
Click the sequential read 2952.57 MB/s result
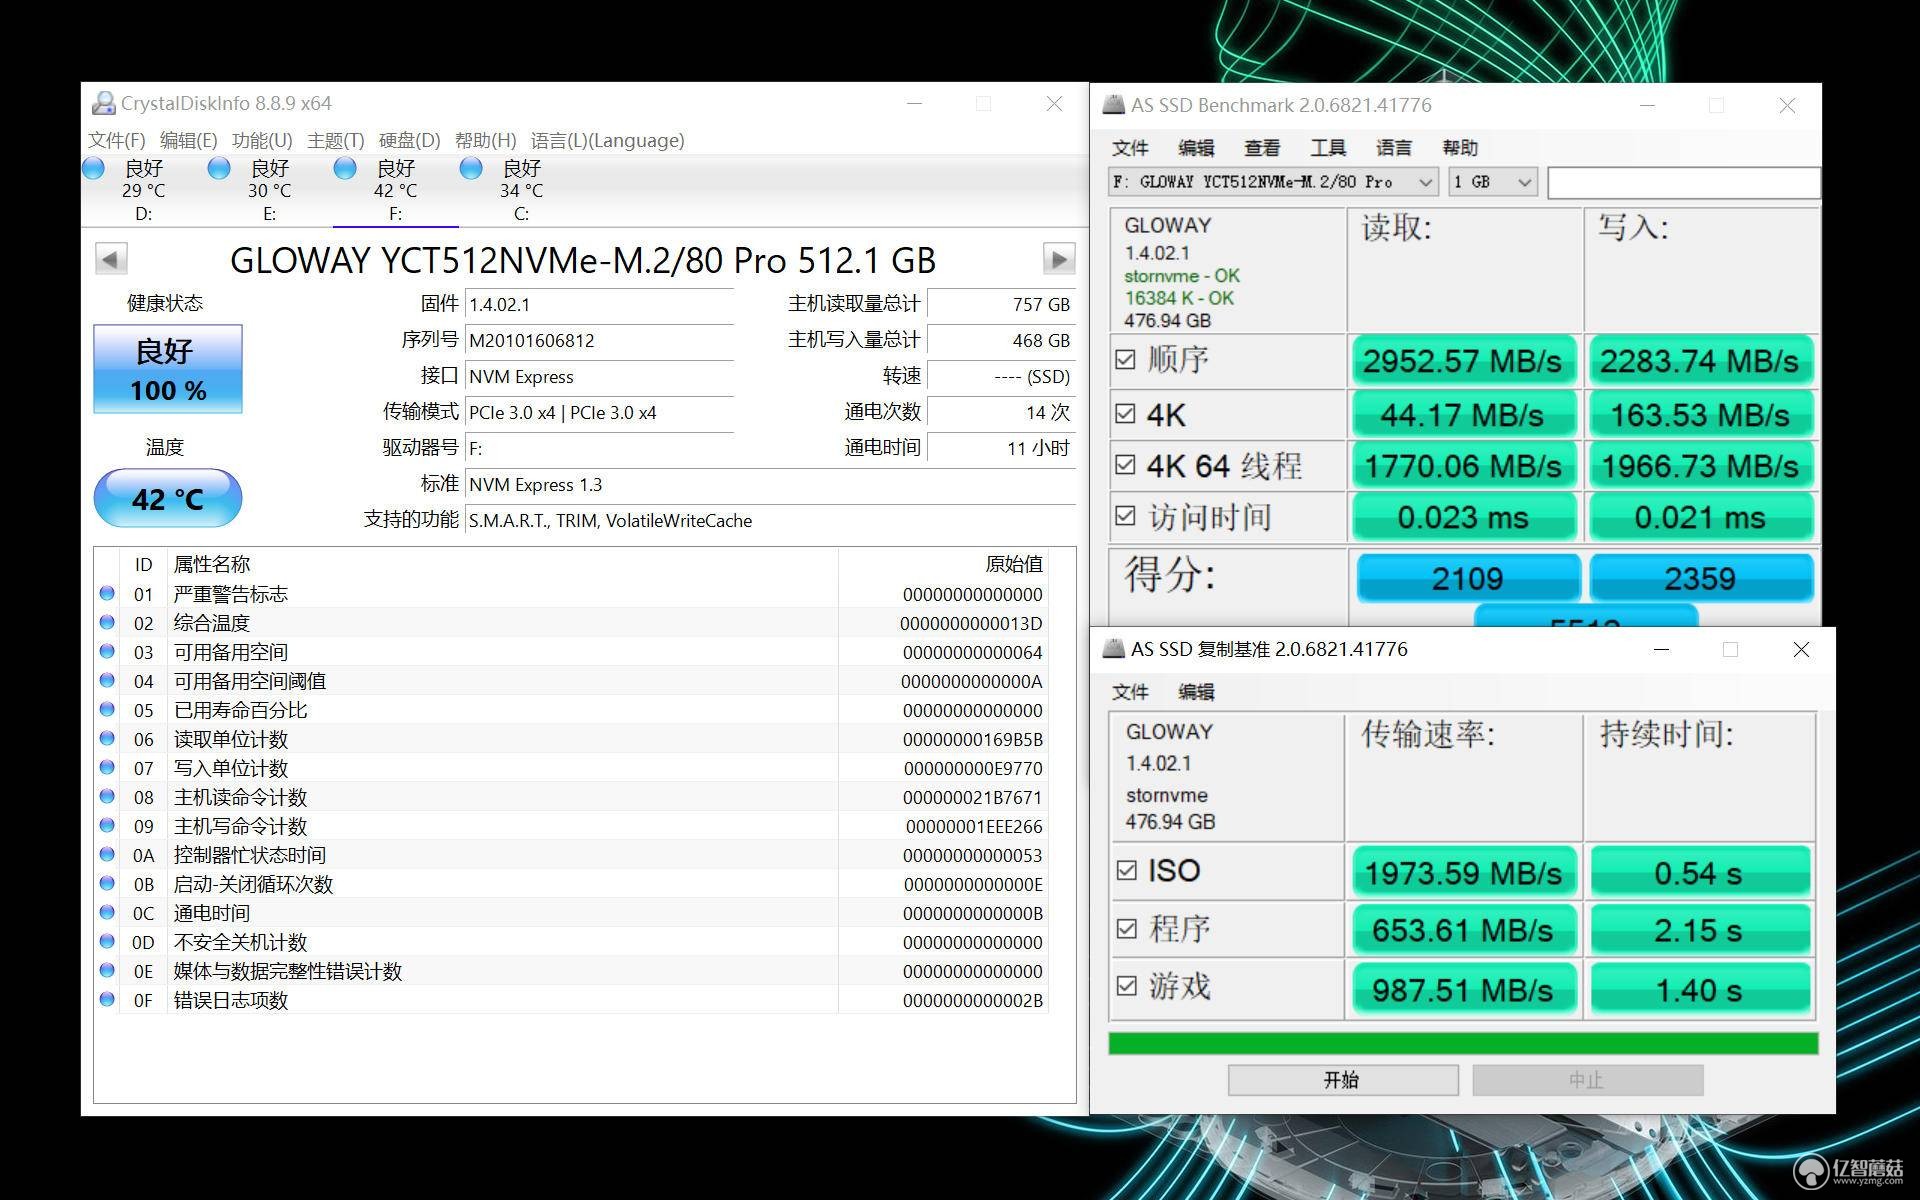(x=1463, y=360)
